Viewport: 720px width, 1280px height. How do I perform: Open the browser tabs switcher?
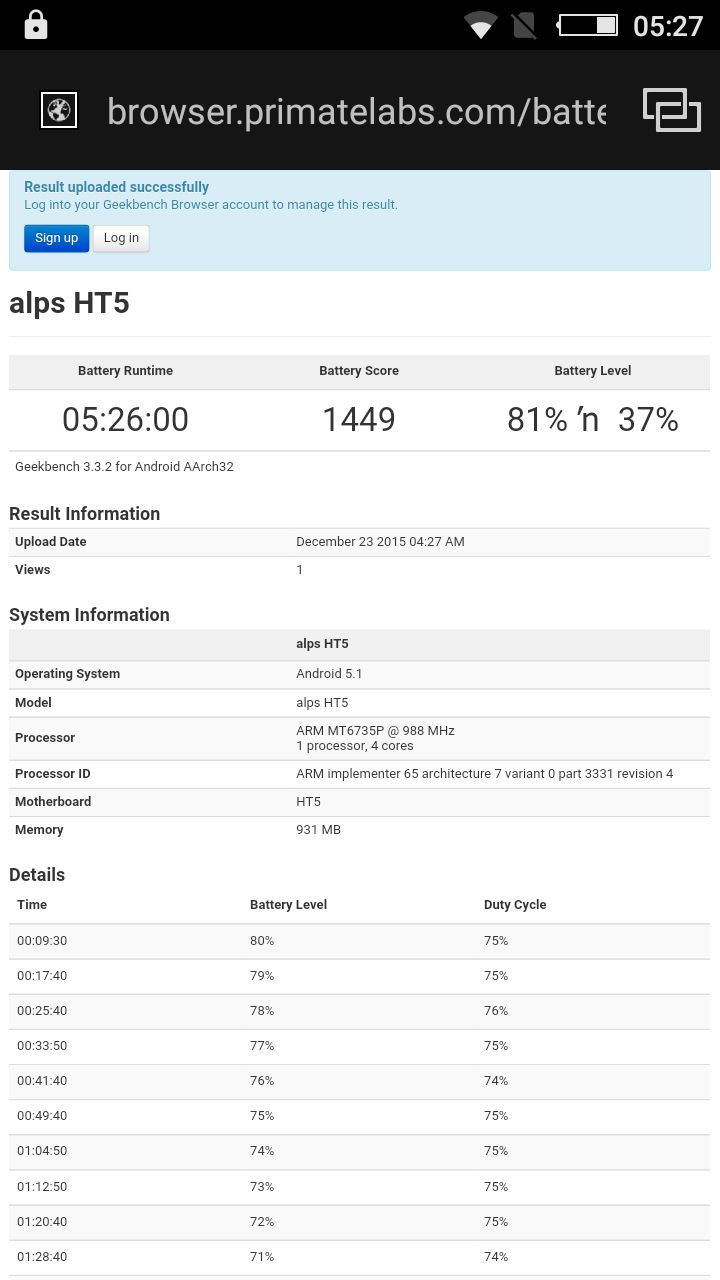pyautogui.click(x=671, y=110)
